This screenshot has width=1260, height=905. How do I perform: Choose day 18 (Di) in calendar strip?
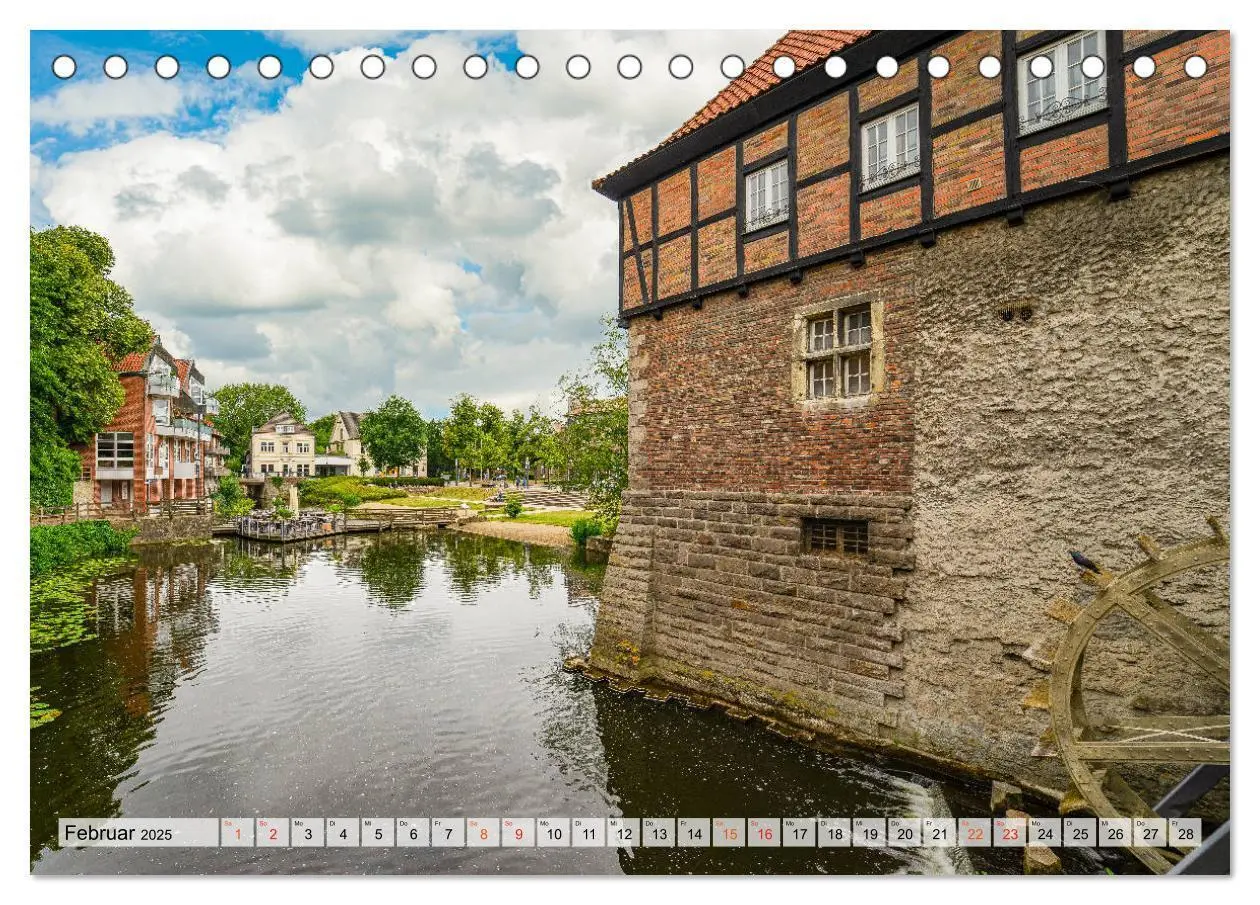(834, 832)
